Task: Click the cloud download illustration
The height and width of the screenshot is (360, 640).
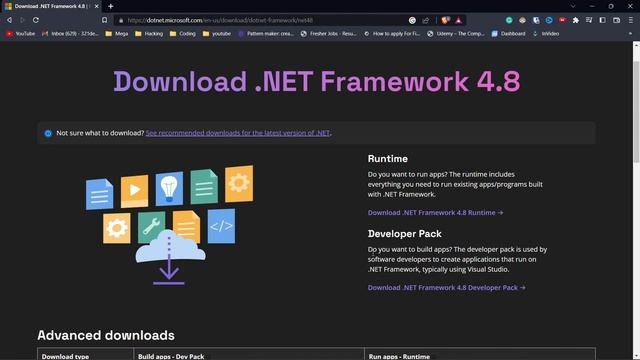Action: click(x=169, y=224)
